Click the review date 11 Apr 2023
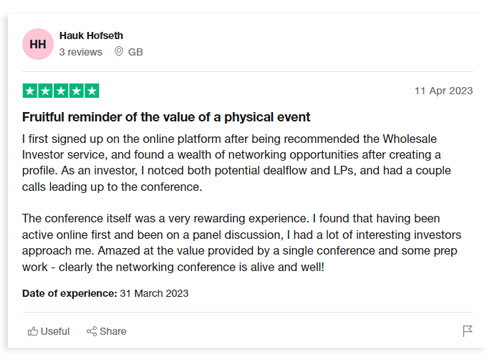This screenshot has width=500, height=363. (444, 91)
